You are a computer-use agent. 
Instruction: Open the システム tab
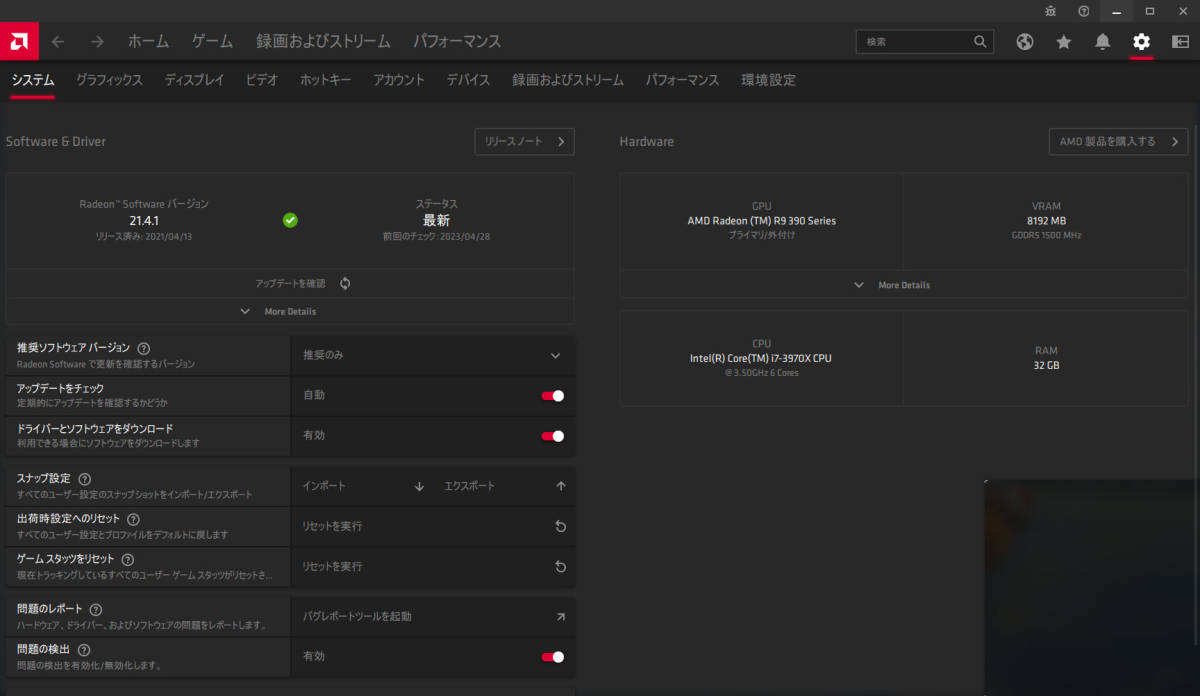33,80
